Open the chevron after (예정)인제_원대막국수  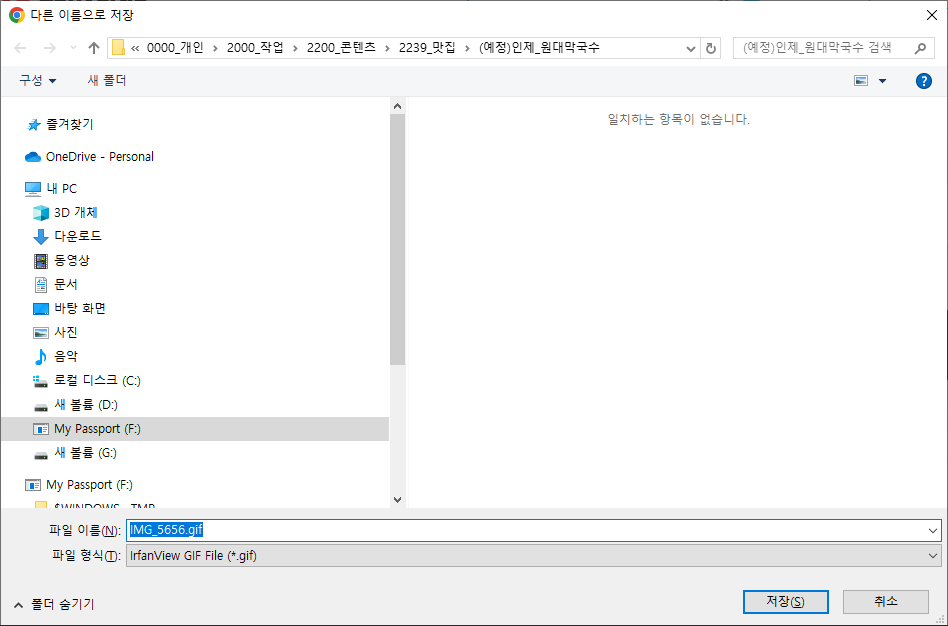coord(690,47)
